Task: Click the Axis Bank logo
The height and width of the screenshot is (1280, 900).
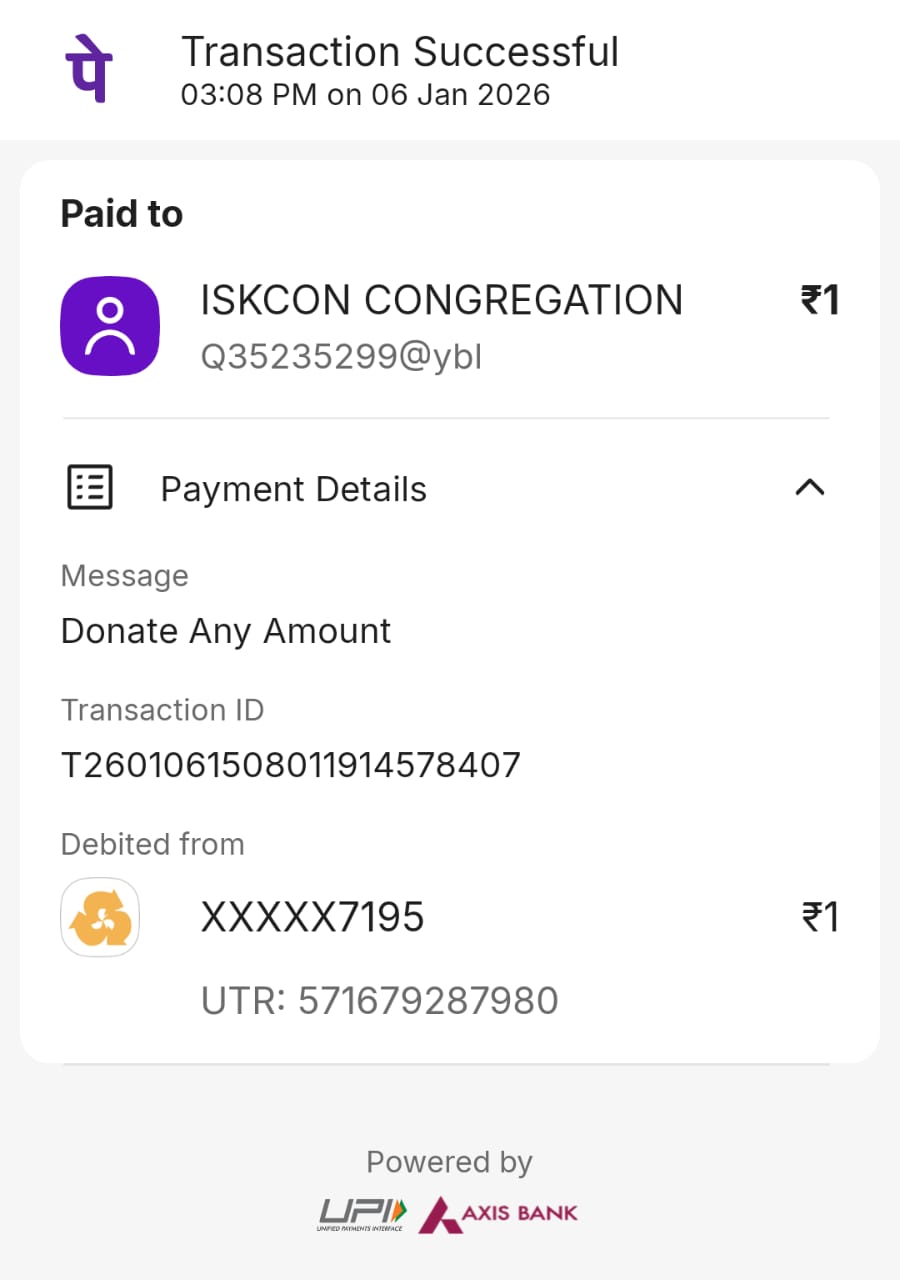Action: [498, 1213]
